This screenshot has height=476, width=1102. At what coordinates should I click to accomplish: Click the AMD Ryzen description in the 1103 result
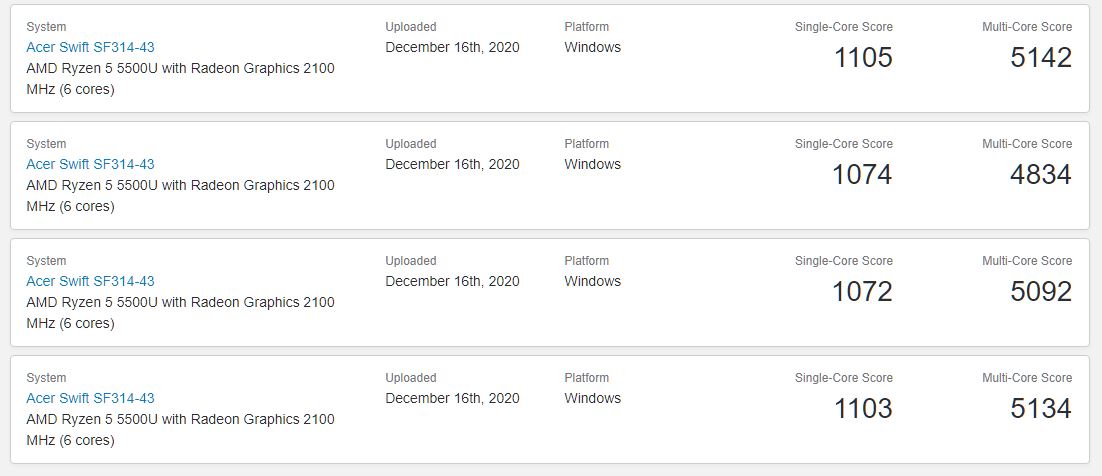180,419
